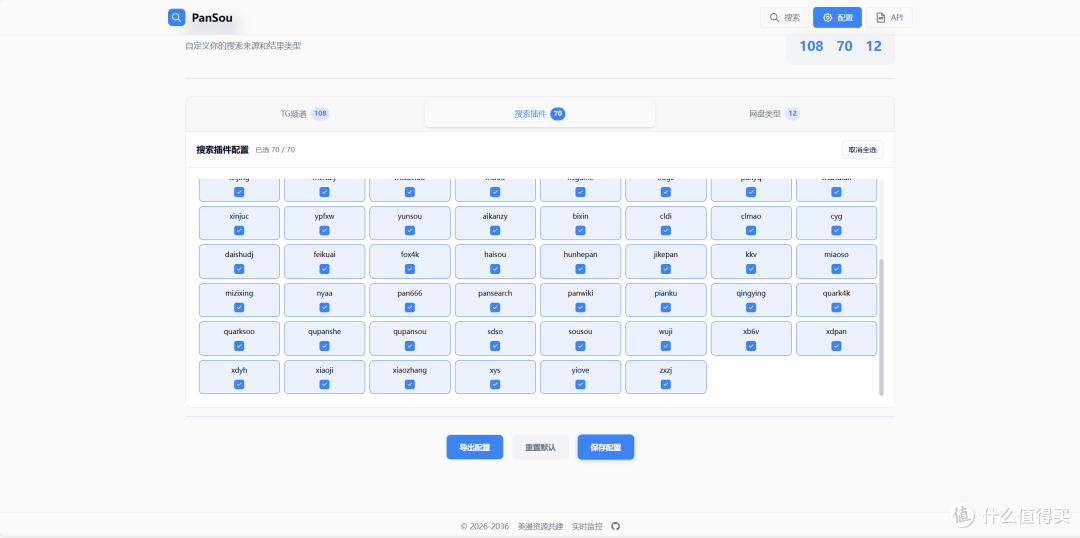Click the qupansou plugin name
1080x538 pixels.
click(x=410, y=331)
